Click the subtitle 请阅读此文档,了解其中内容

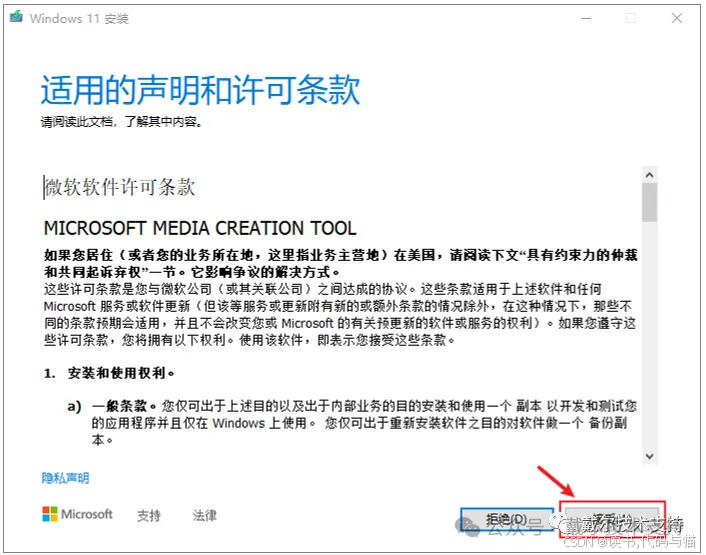[x=122, y=122]
